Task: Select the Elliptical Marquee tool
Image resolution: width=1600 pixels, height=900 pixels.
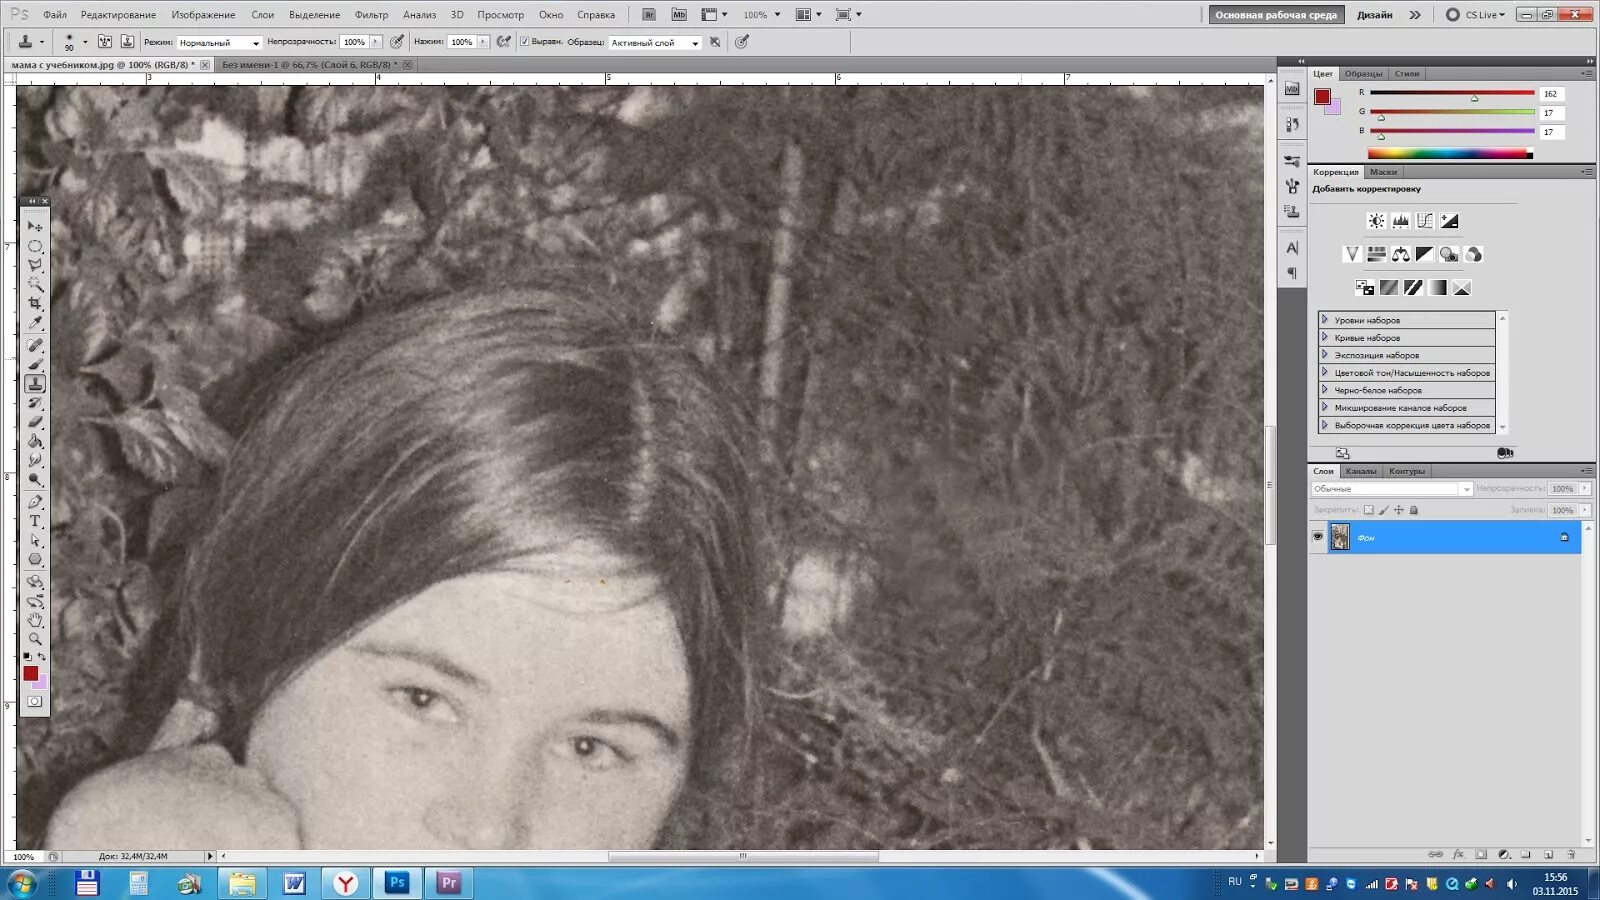Action: point(35,246)
